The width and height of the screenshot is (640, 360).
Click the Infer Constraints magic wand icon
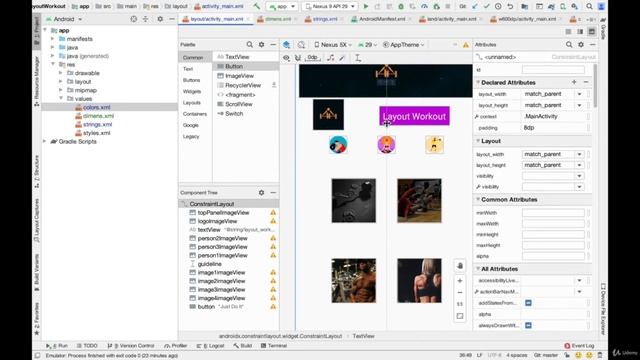[x=342, y=58]
